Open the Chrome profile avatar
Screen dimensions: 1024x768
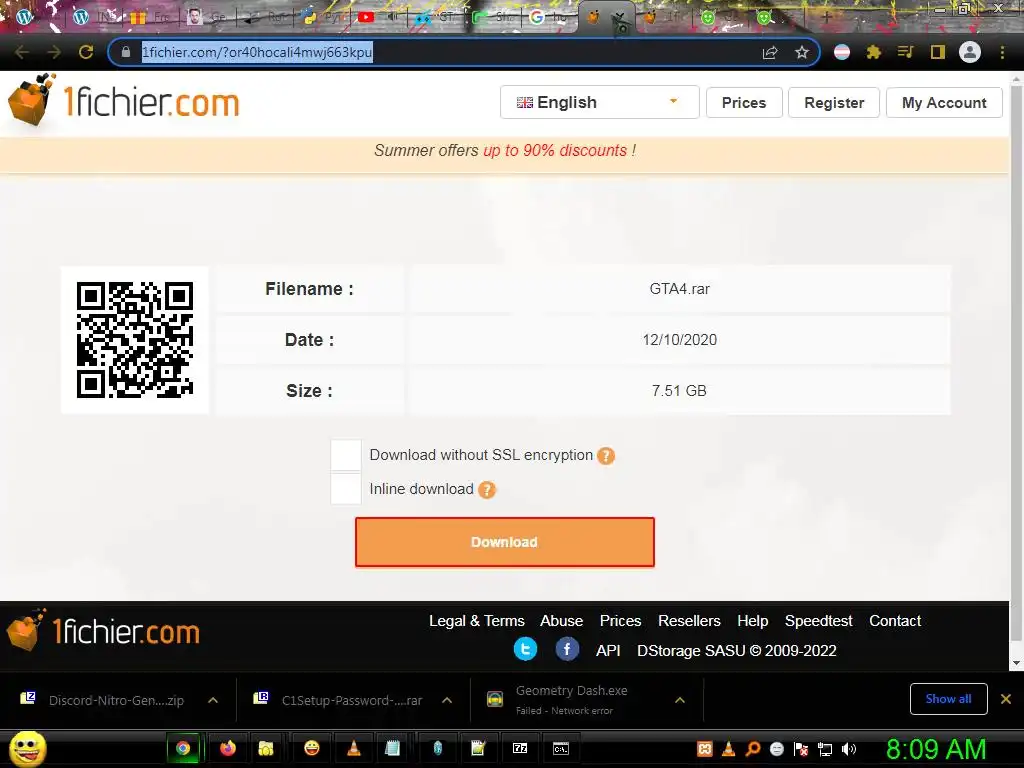970,52
